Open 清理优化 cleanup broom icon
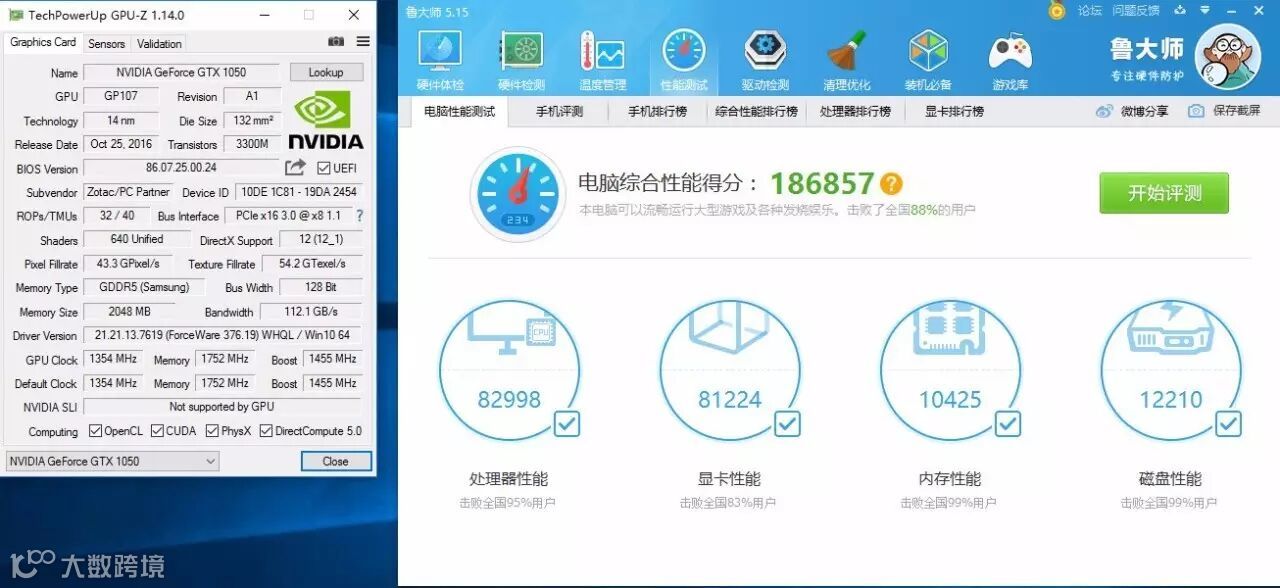Screen dimensions: 1280x588 pyautogui.click(x=847, y=50)
